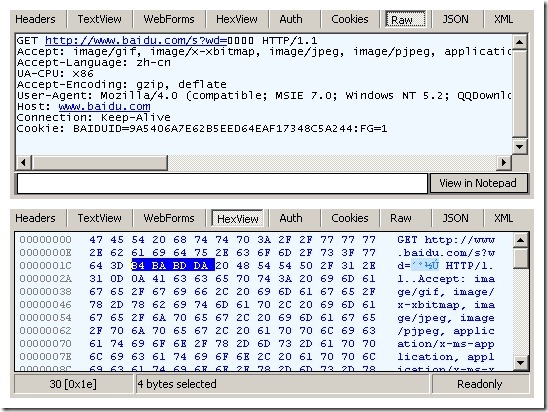Click hex offset 0000001C
Screen dimensions: 548x412
[x=45, y=266]
